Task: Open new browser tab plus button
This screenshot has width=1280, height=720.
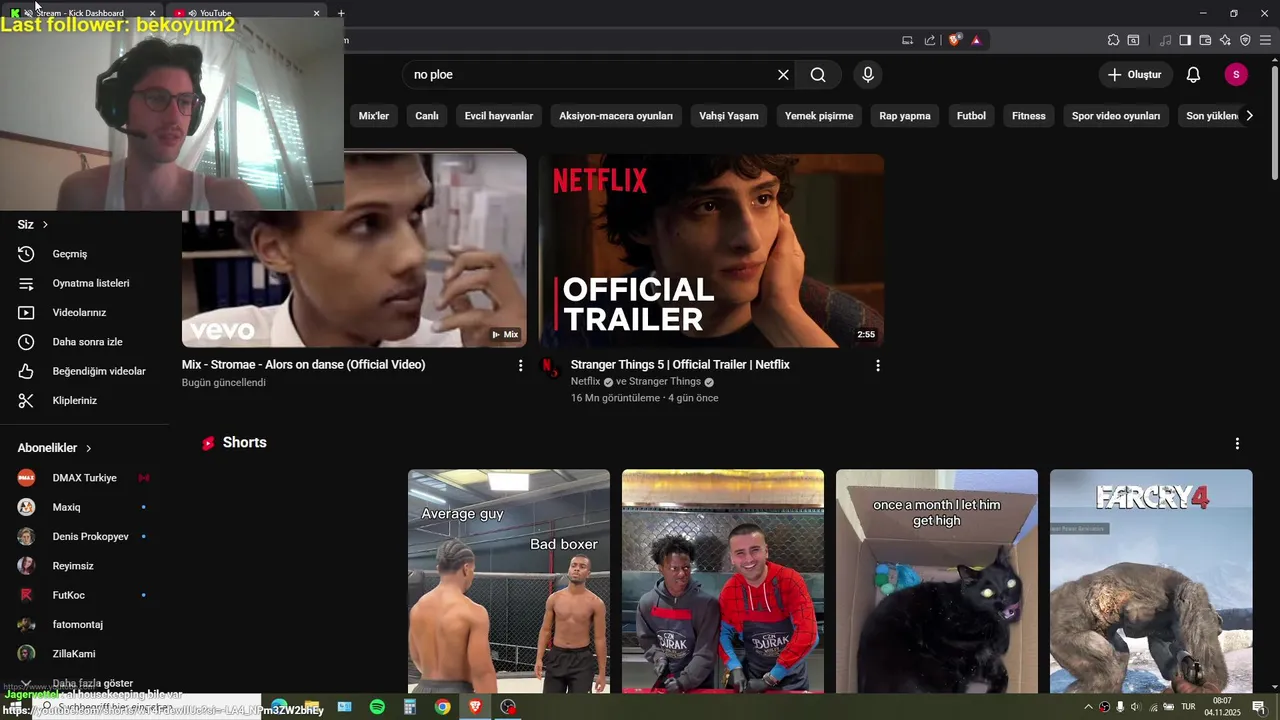Action: (x=341, y=13)
